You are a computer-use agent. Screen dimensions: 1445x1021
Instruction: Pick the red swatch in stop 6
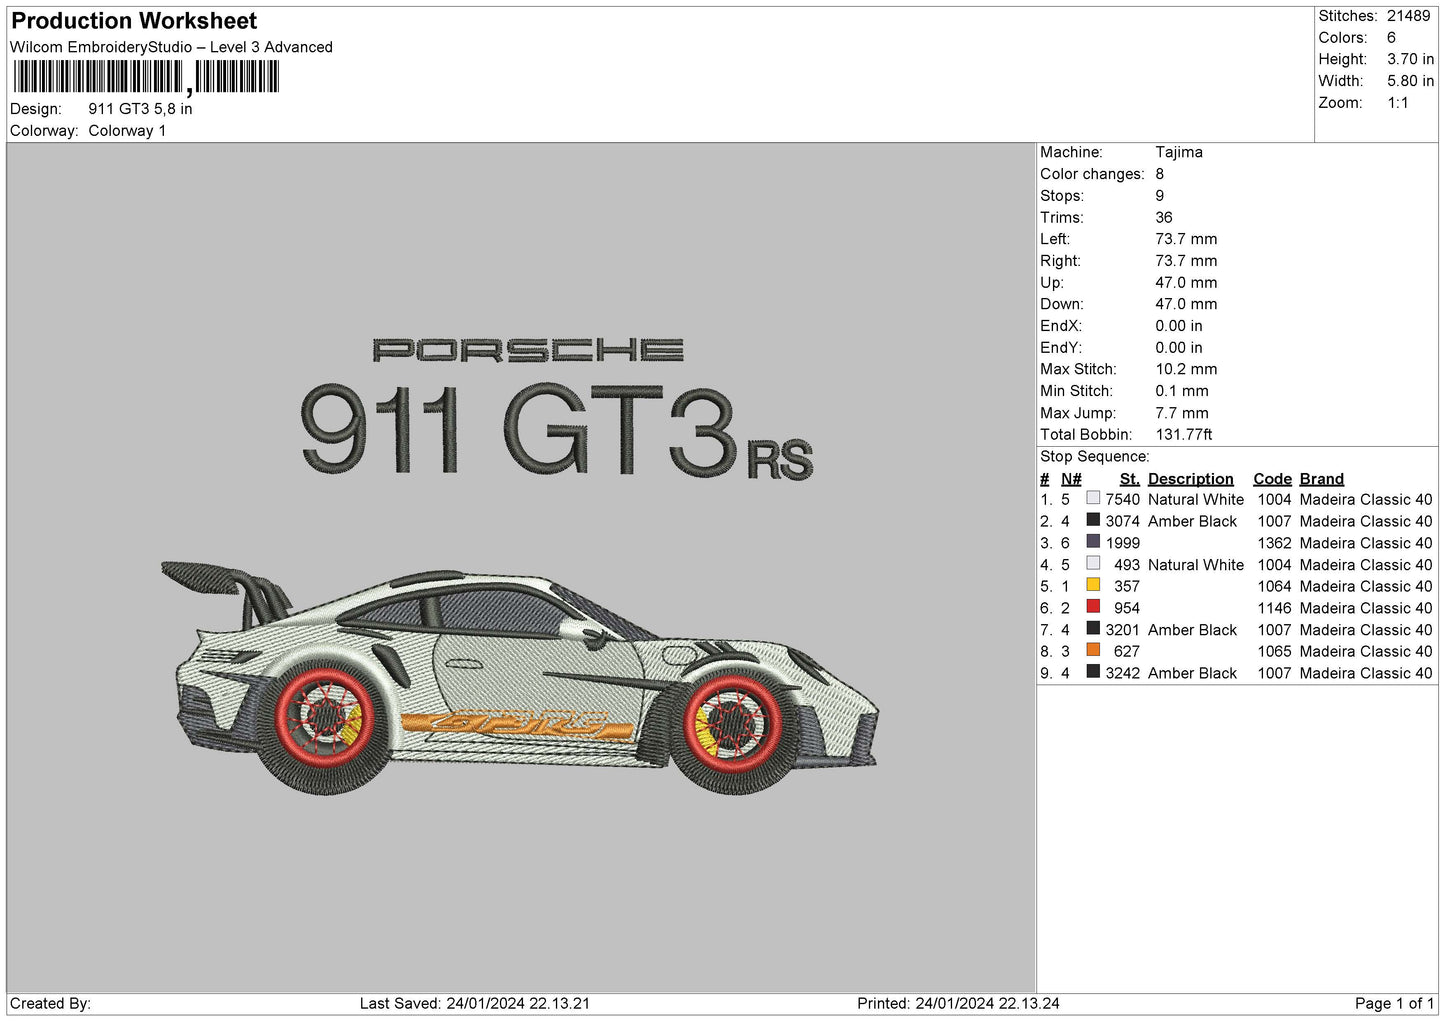click(1093, 607)
